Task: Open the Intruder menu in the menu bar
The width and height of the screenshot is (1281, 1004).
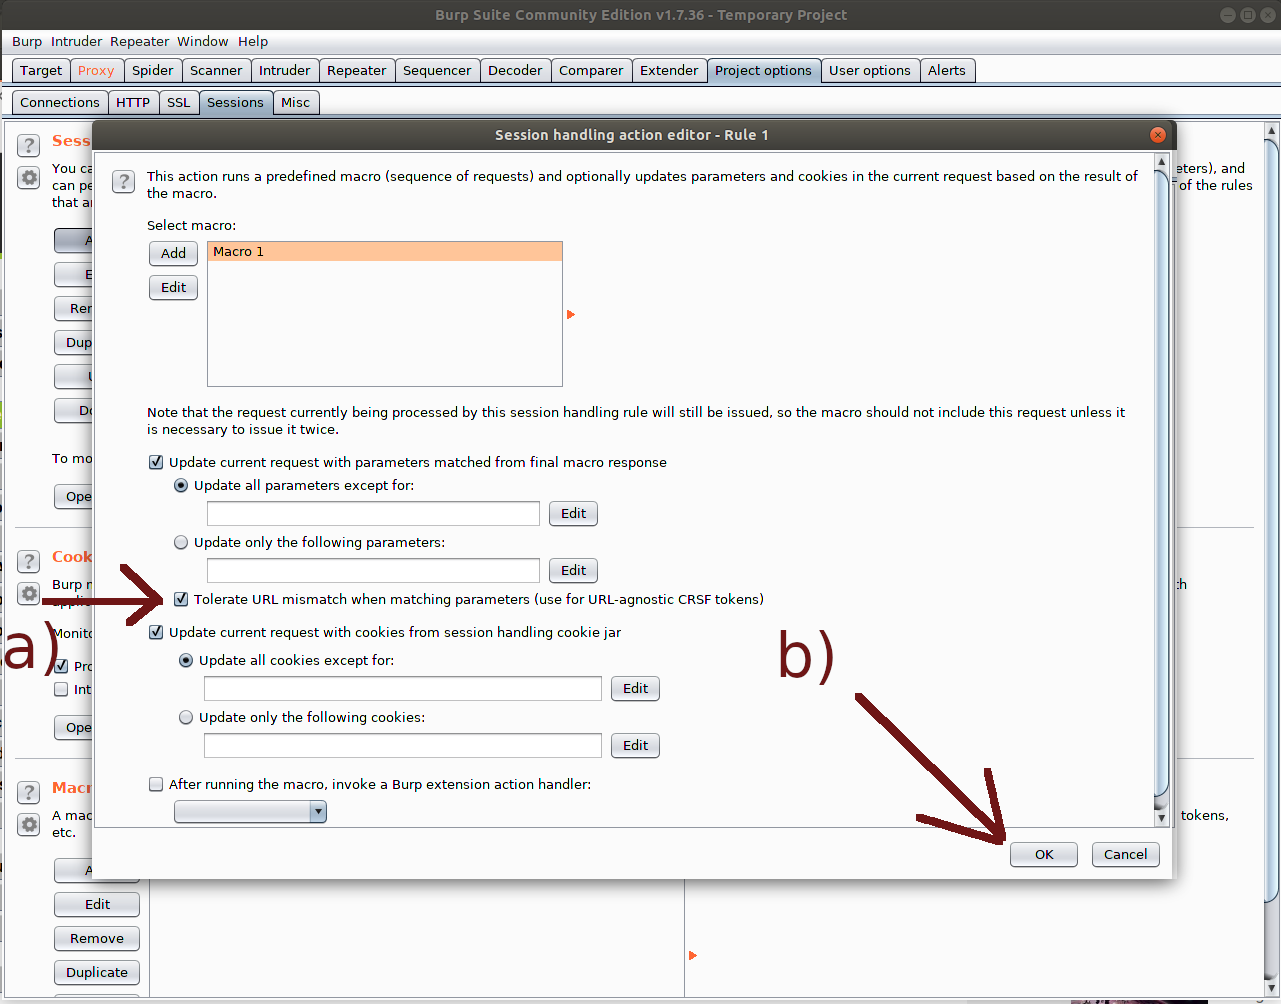Action: pos(76,41)
